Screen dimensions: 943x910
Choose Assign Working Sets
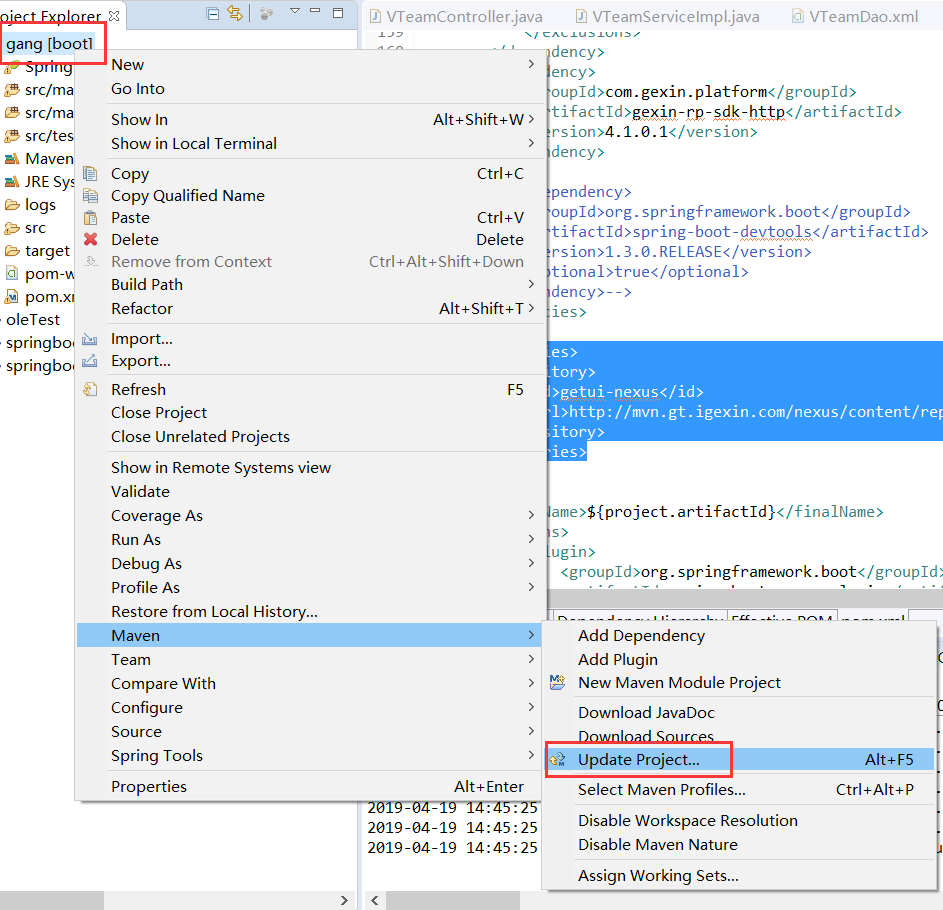click(x=739, y=876)
